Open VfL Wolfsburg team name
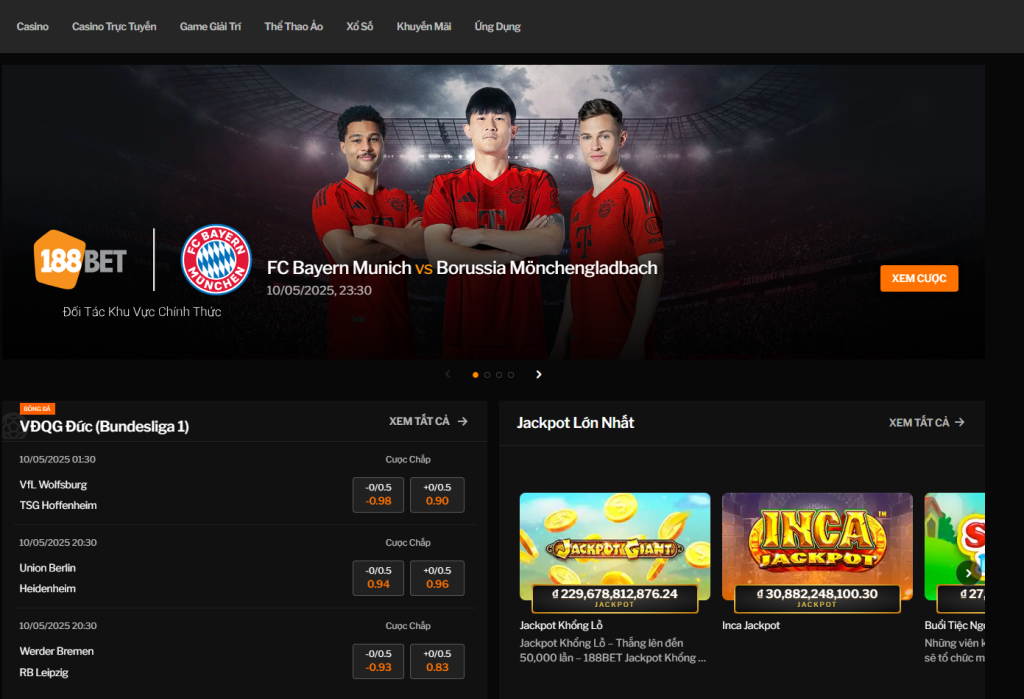The width and height of the screenshot is (1024, 699). pos(53,485)
